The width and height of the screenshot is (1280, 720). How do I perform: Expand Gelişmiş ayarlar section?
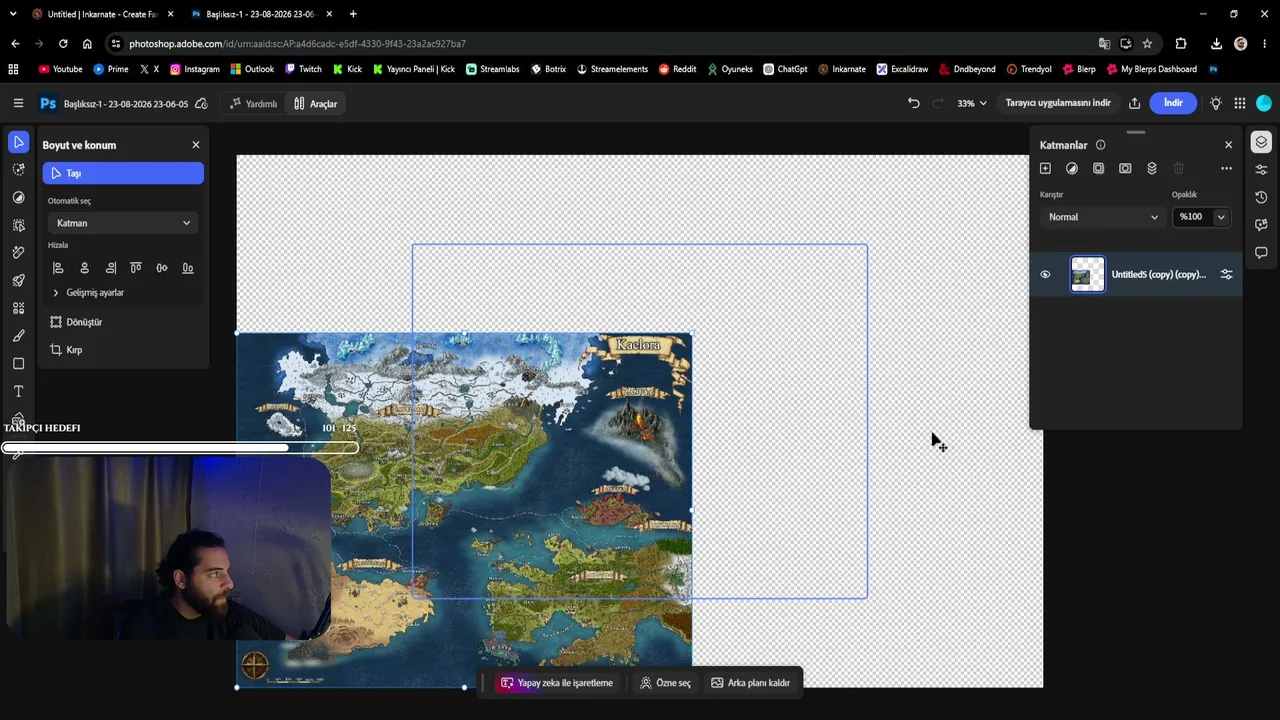[x=88, y=293]
